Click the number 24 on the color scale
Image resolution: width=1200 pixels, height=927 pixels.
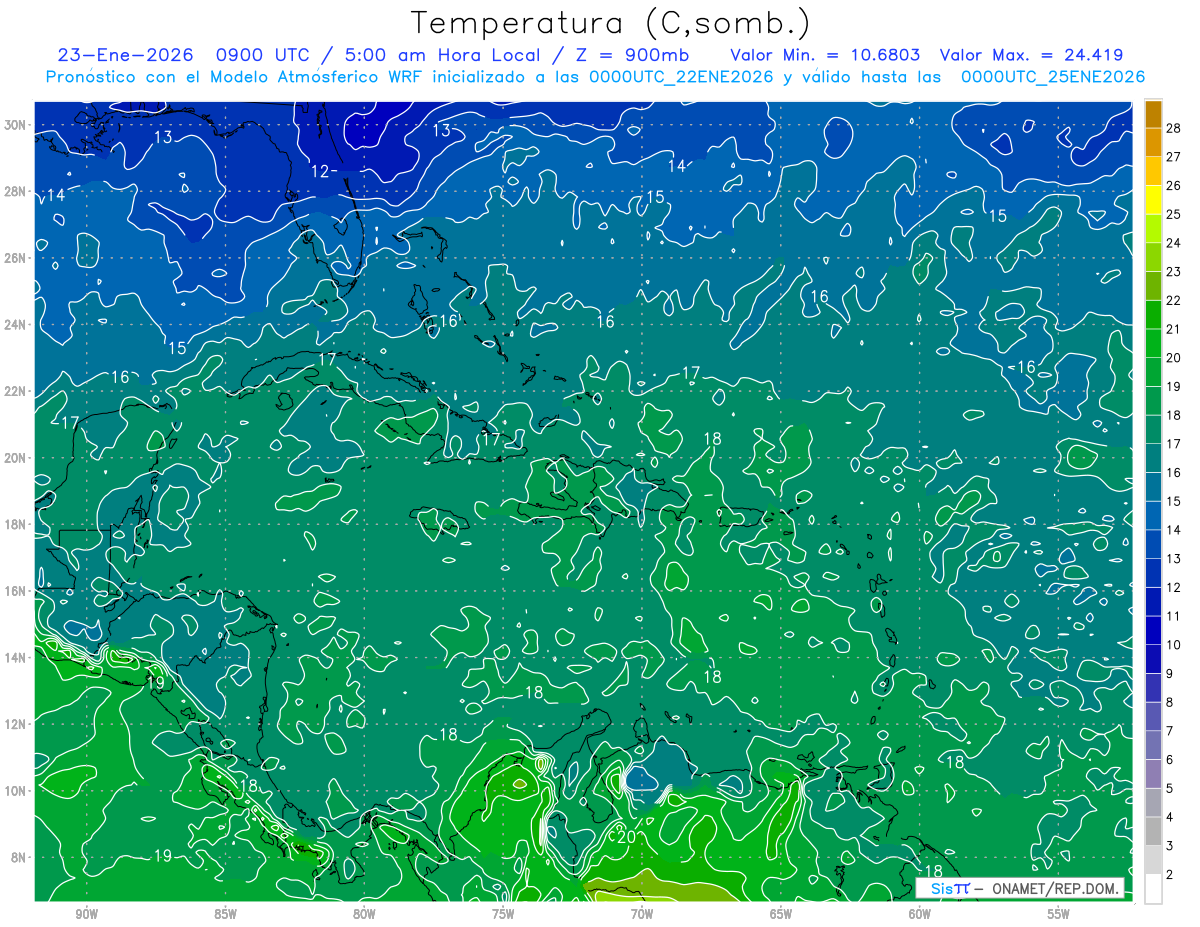(x=1173, y=243)
